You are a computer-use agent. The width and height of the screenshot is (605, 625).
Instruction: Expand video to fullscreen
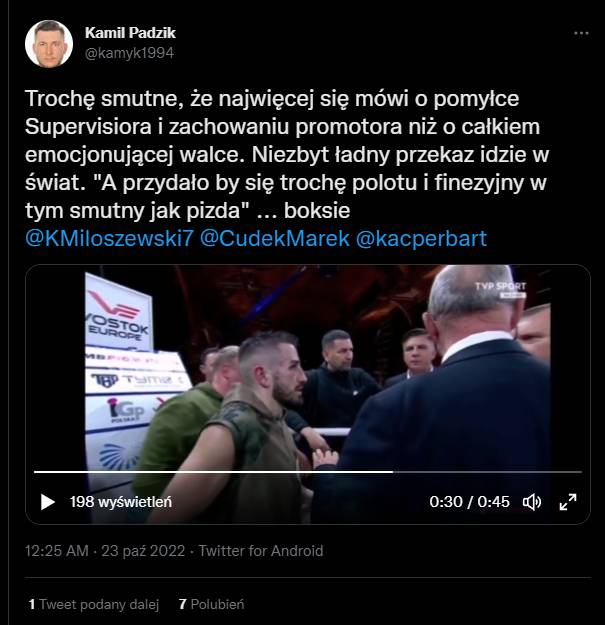(x=568, y=502)
